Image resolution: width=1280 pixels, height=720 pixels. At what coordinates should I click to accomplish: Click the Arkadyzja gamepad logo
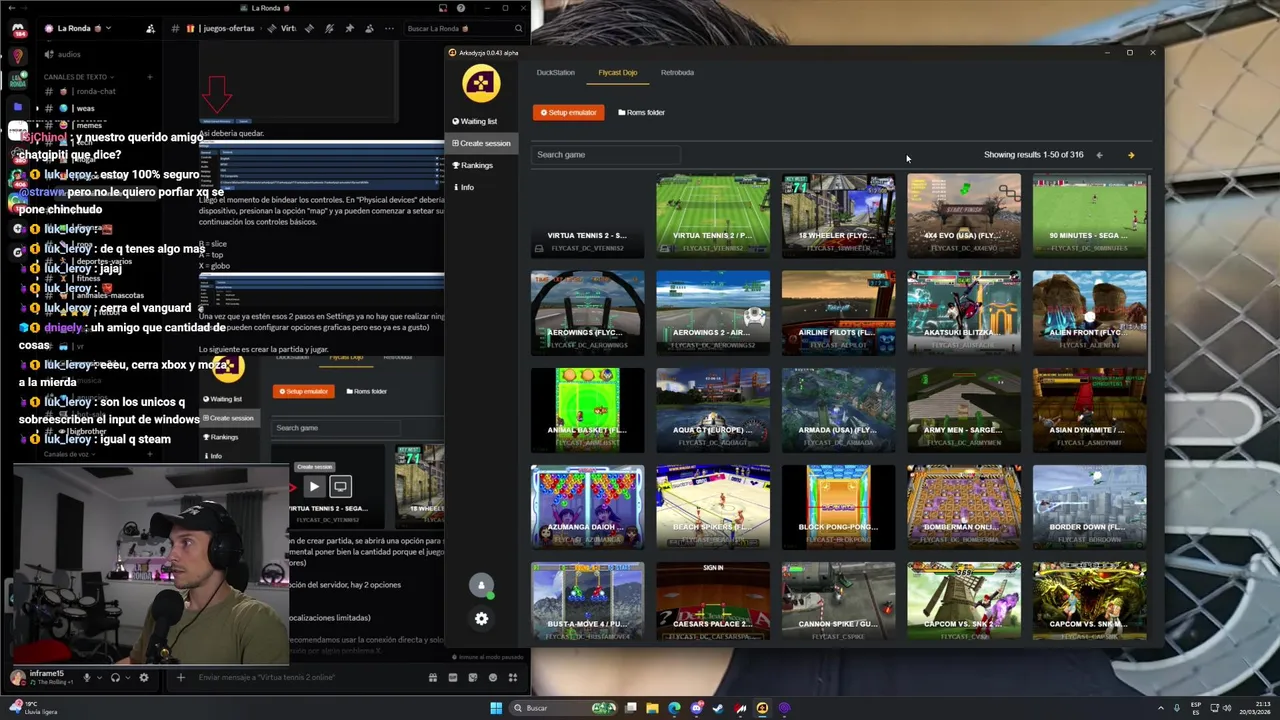481,83
